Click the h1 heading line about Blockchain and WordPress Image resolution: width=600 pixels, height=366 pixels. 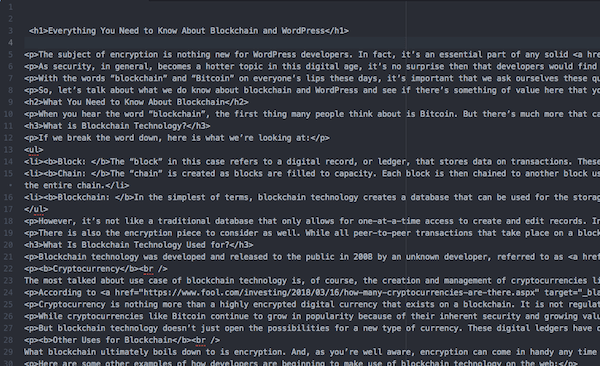click(189, 31)
